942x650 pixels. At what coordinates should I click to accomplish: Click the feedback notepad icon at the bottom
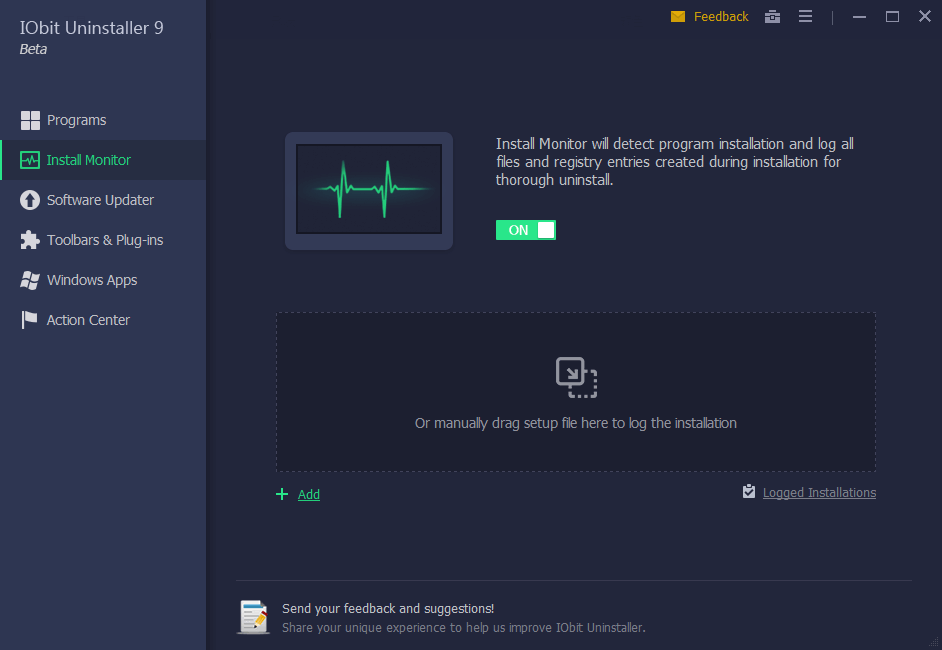253,617
